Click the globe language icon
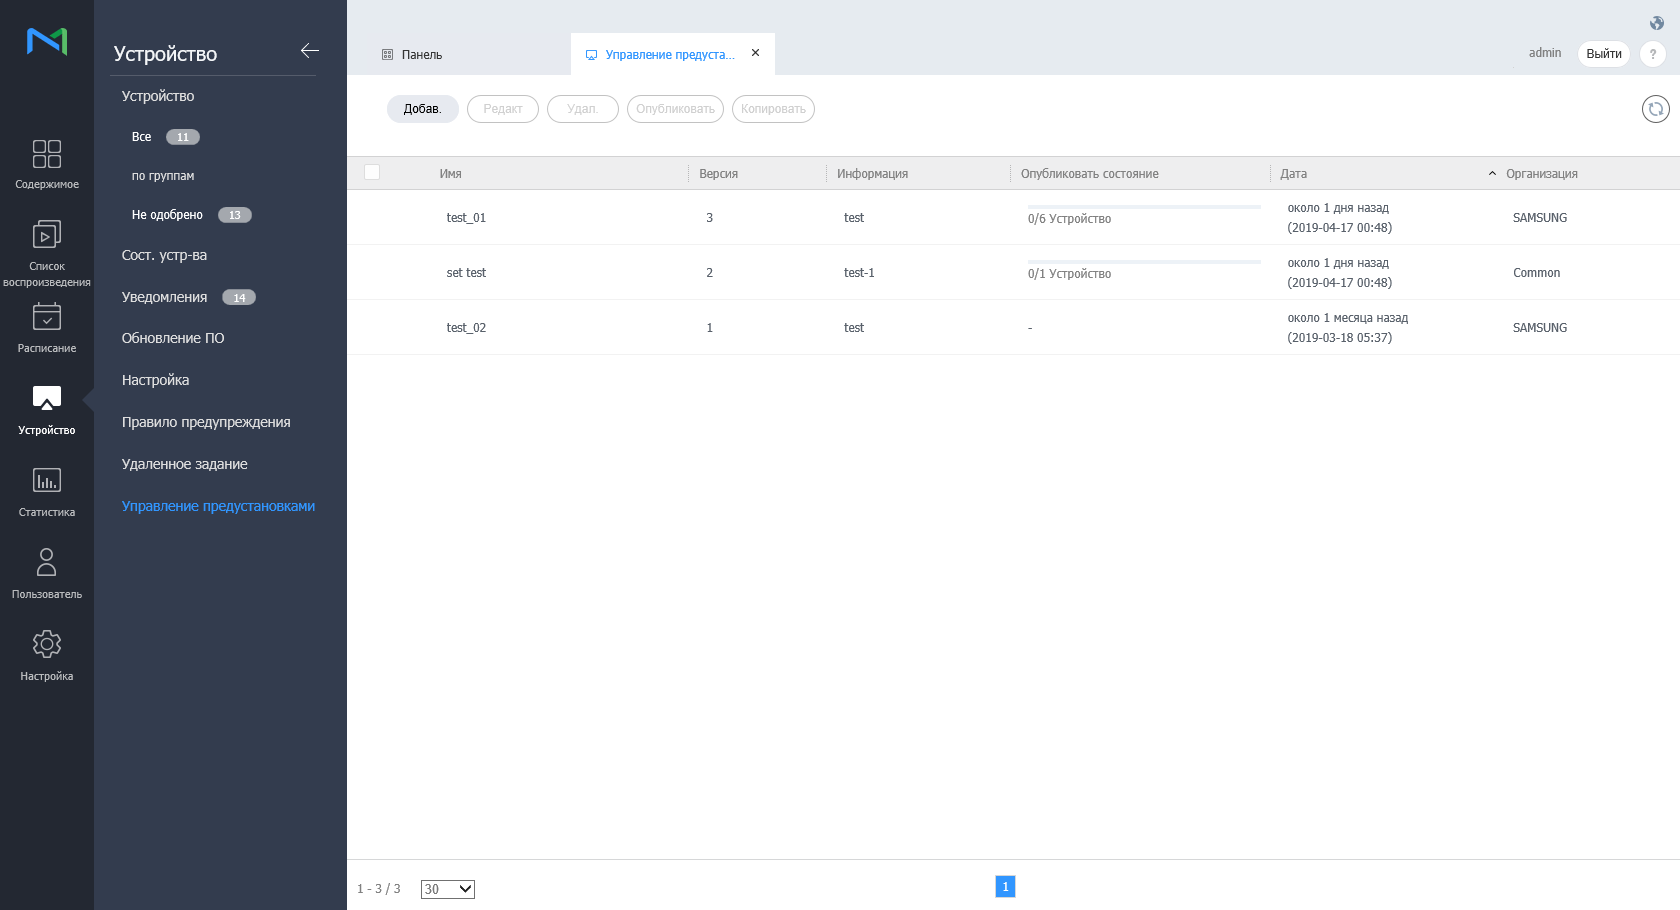The image size is (1680, 910). [1657, 23]
